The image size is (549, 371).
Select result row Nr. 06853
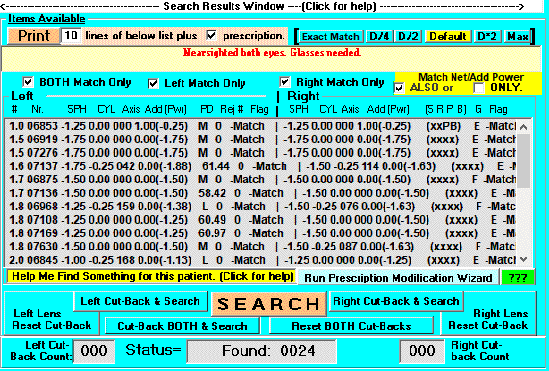261,126
